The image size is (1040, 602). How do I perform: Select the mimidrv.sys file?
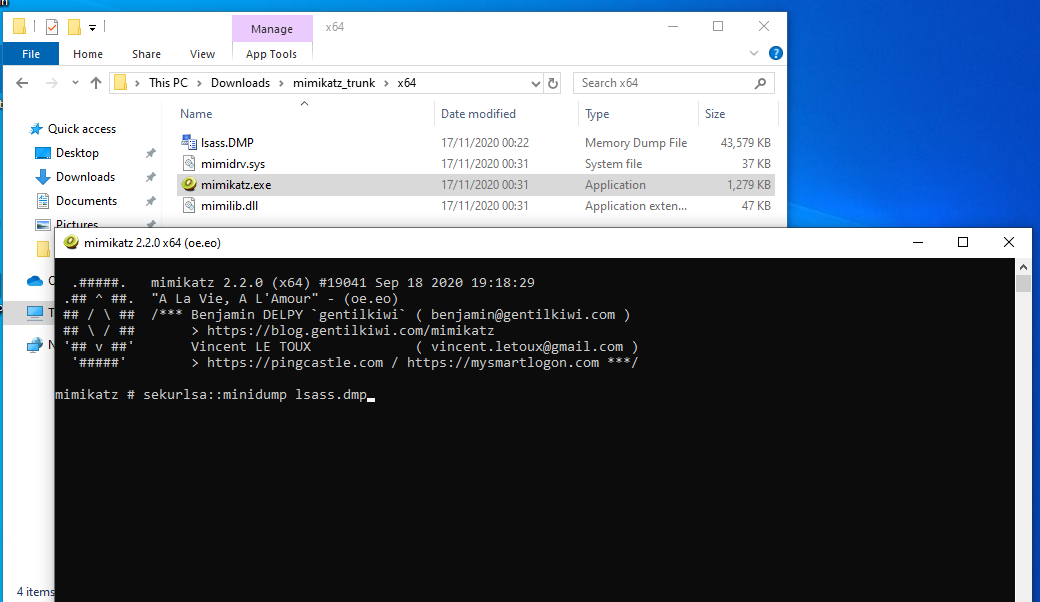point(233,164)
